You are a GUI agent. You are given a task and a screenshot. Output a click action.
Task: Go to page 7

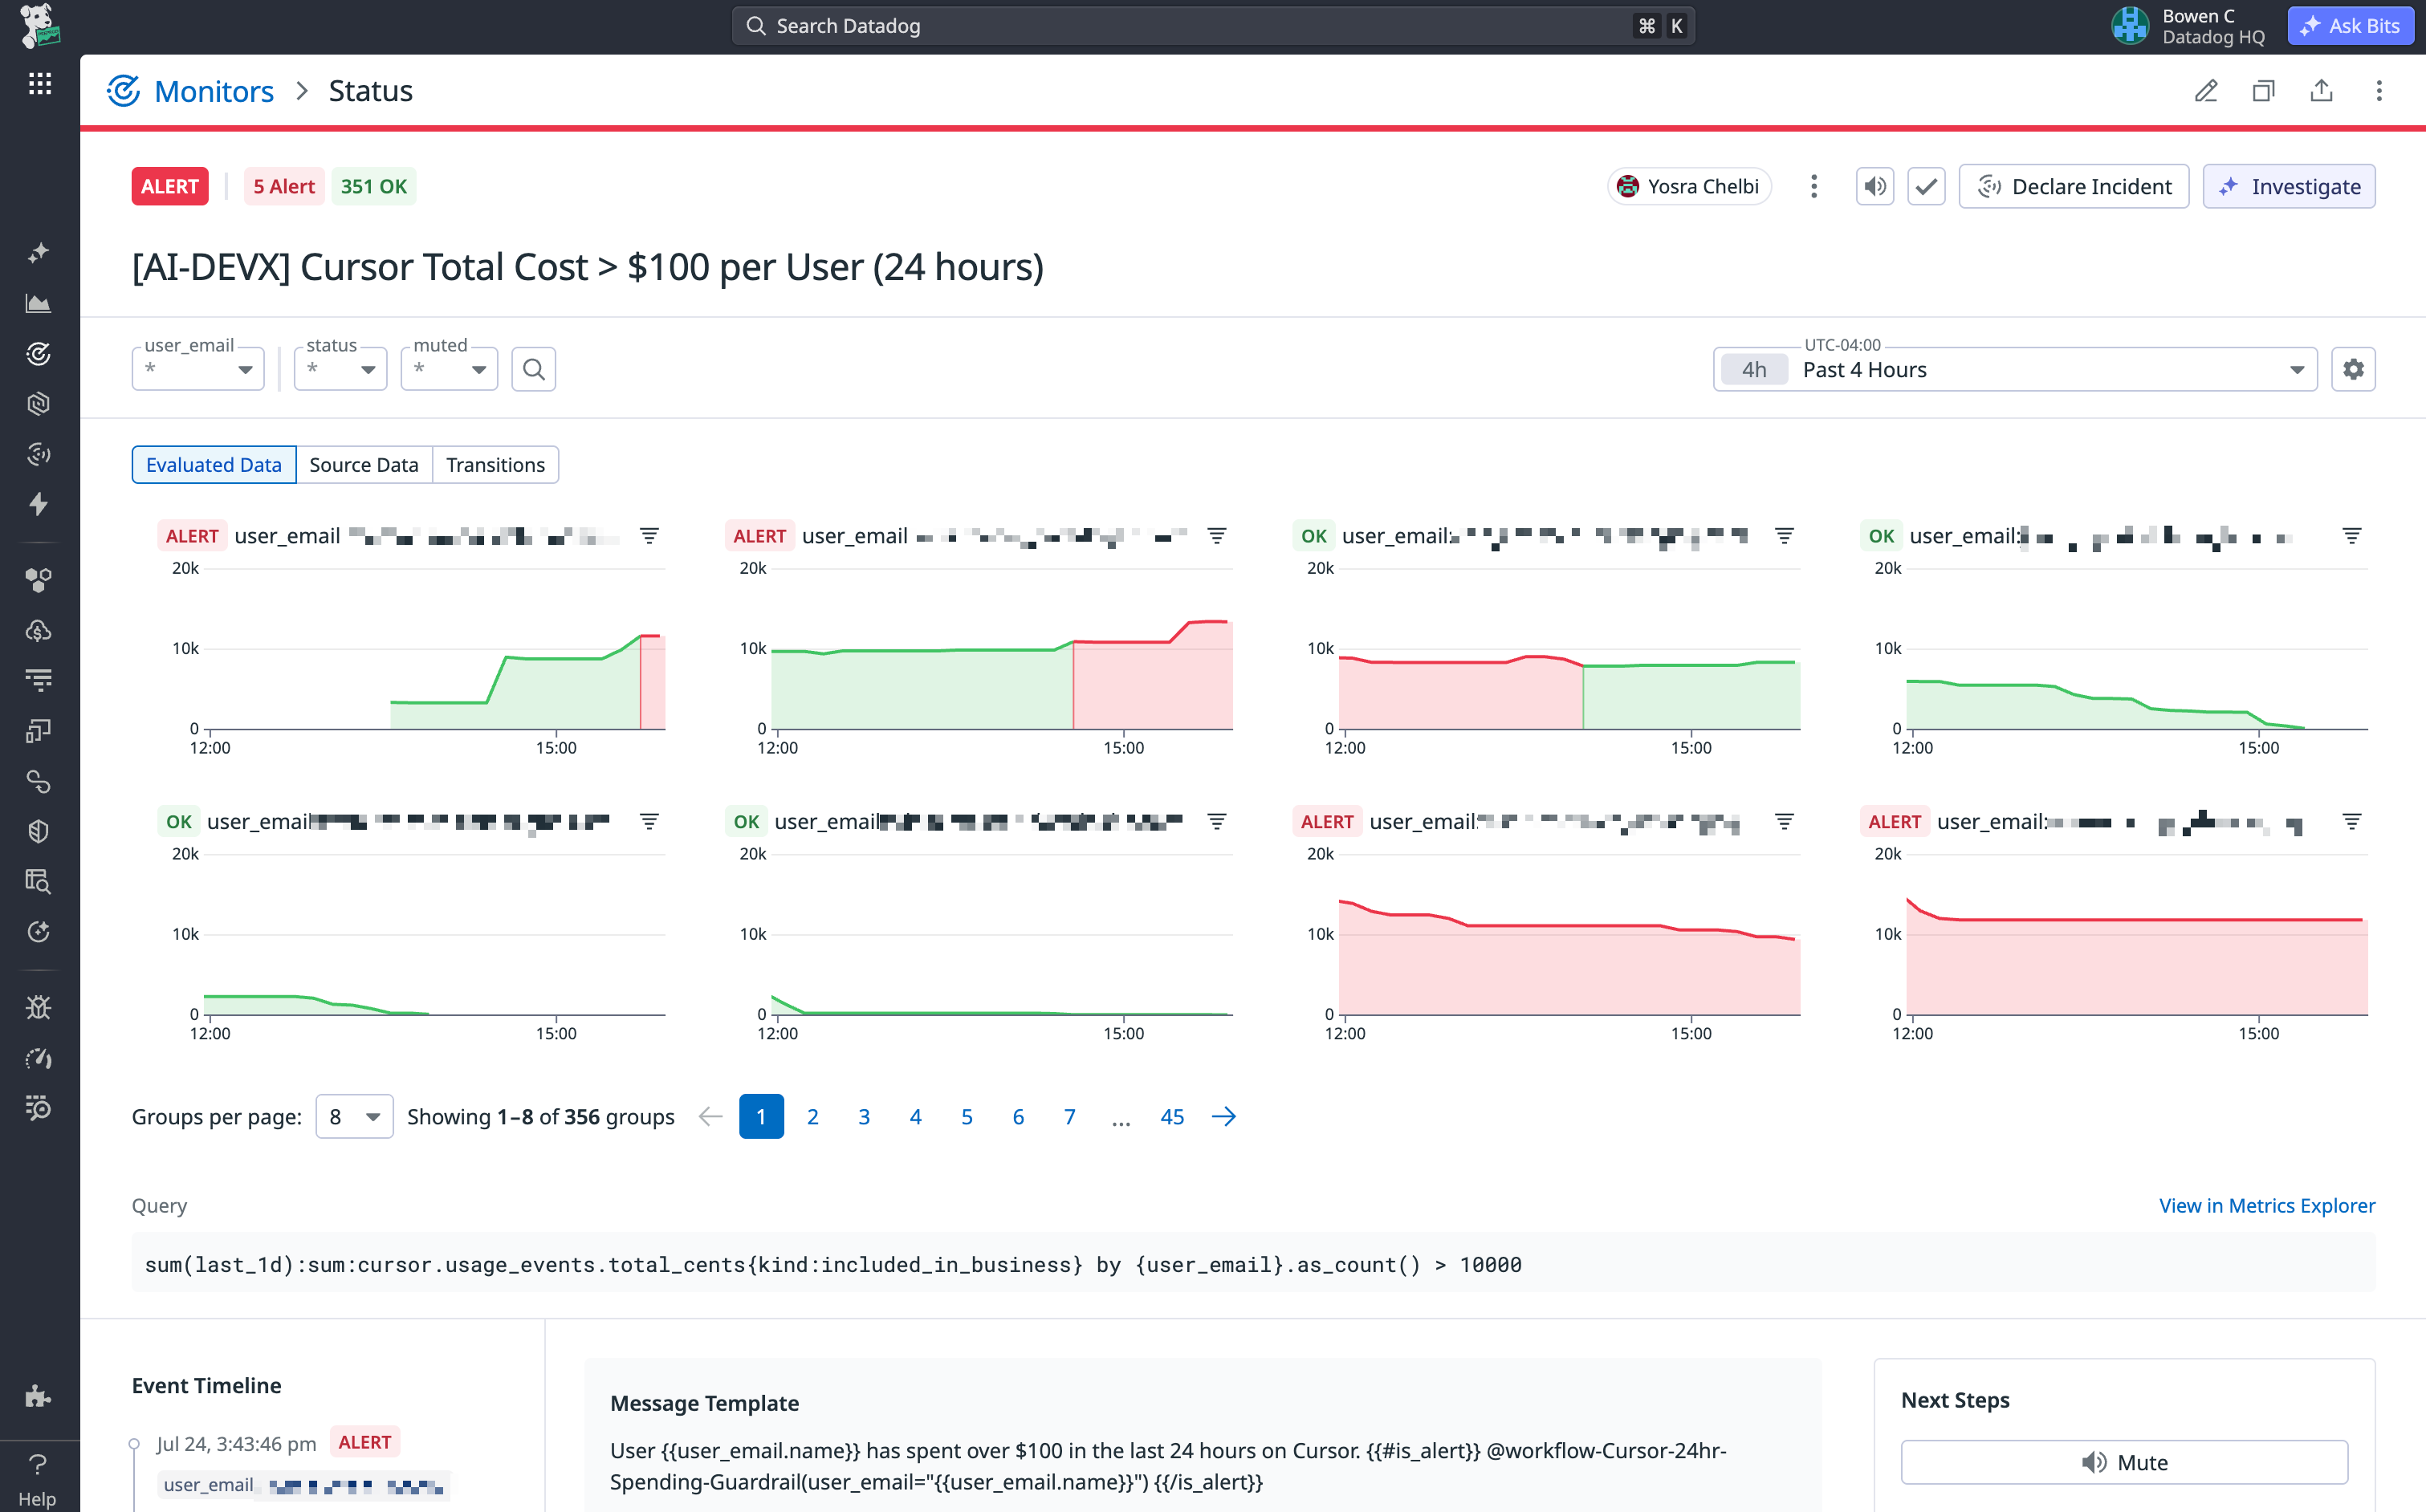(1070, 1116)
